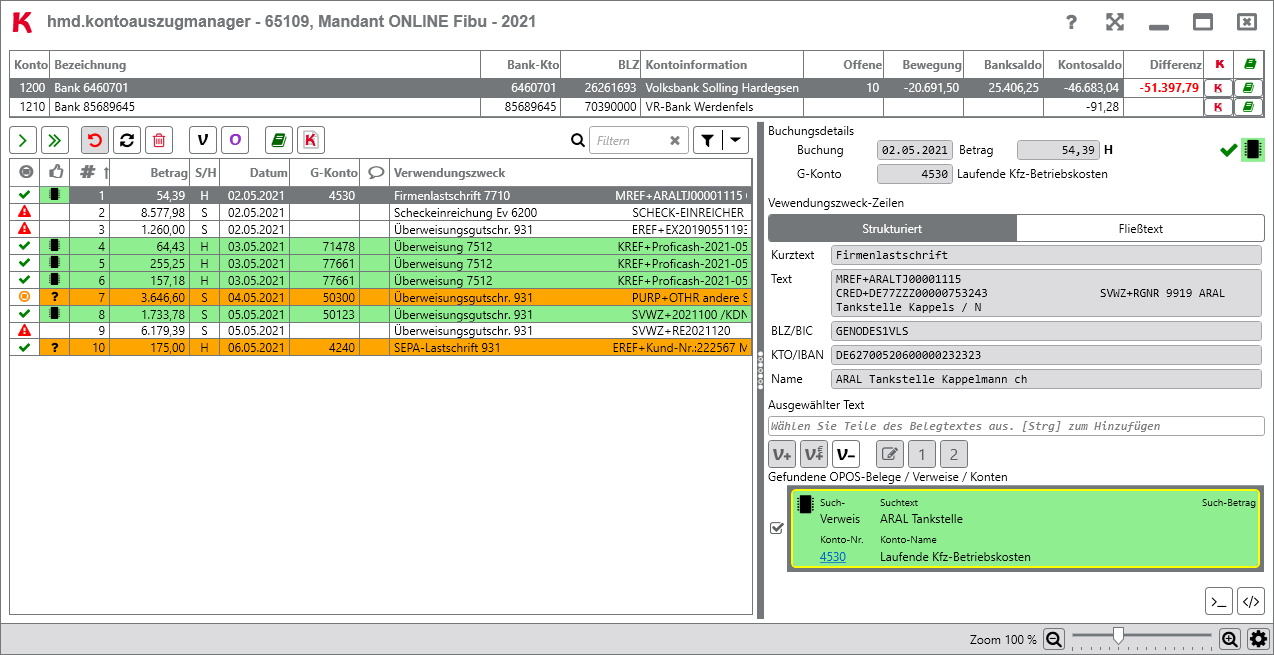This screenshot has height=655, width=1274.
Task: Open the command console icon at bottom right
Action: click(x=1217, y=601)
